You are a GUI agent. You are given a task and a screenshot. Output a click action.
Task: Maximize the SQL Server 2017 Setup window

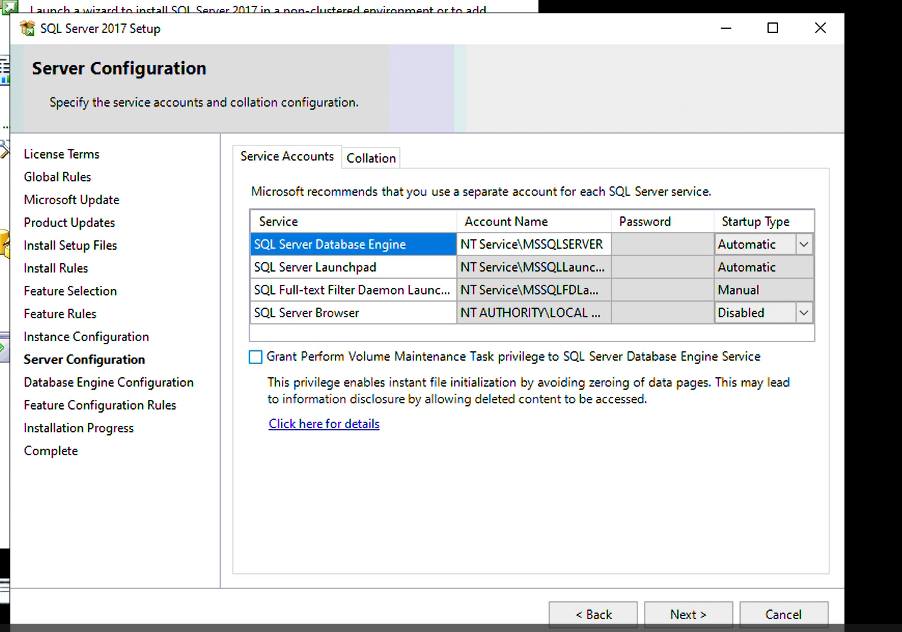[x=773, y=28]
